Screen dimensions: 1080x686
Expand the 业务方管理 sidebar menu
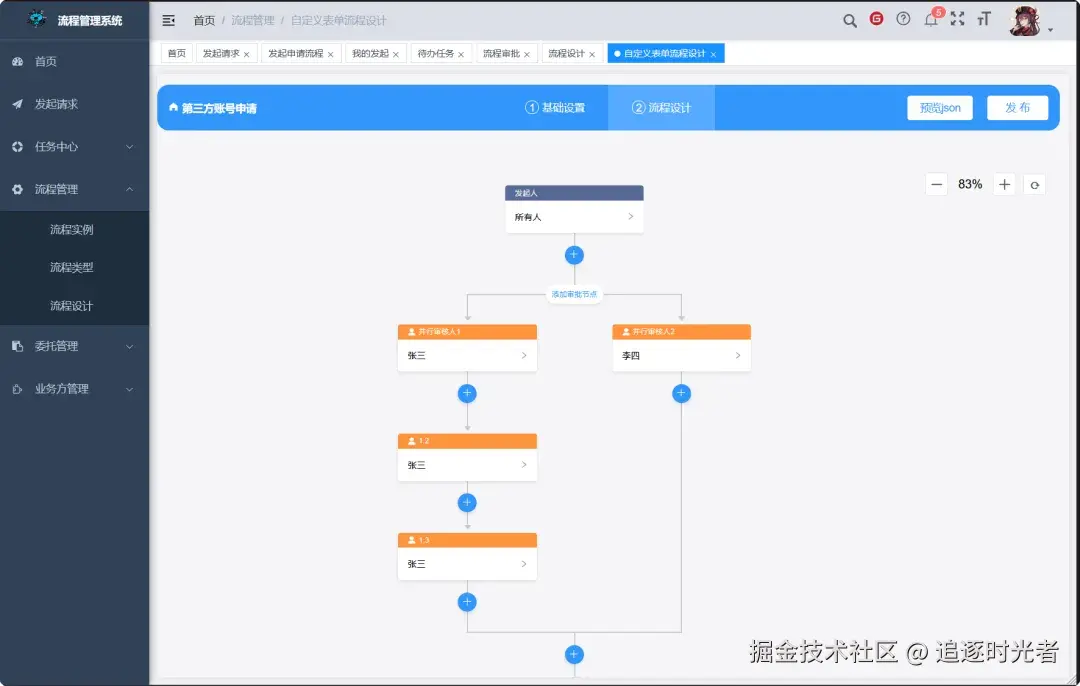click(x=74, y=389)
